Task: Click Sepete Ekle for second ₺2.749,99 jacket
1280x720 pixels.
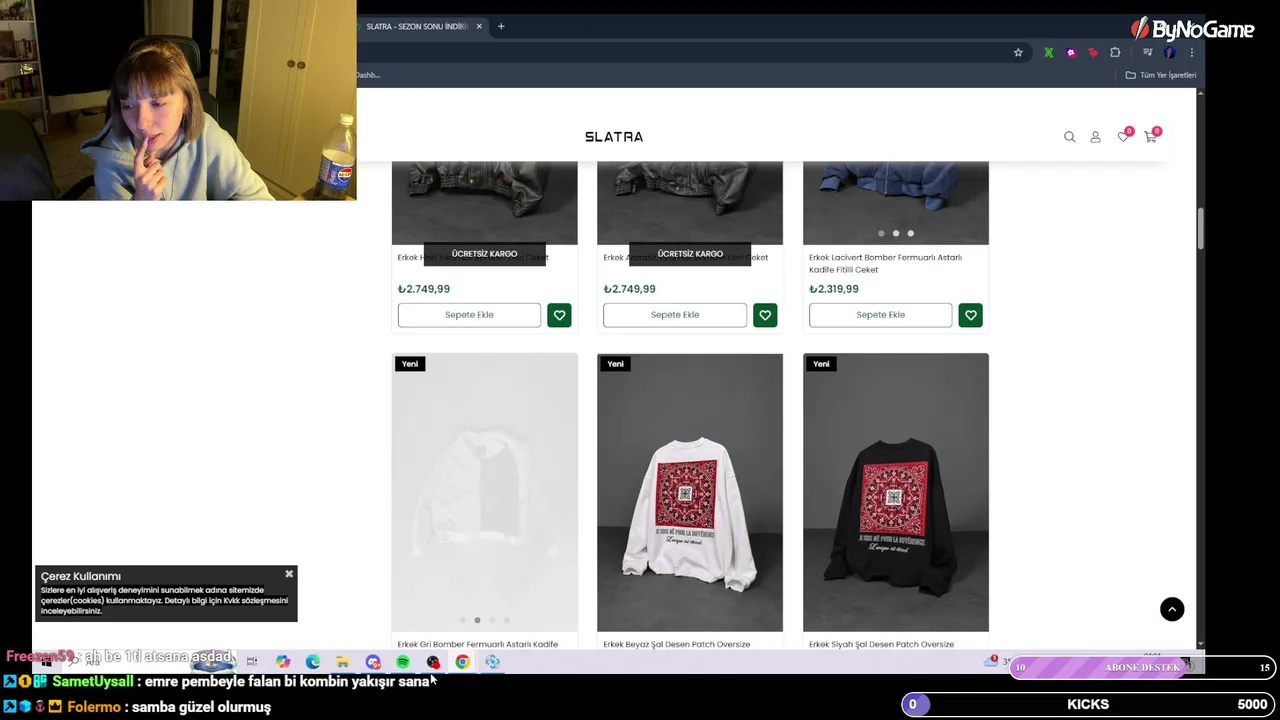Action: click(x=675, y=315)
